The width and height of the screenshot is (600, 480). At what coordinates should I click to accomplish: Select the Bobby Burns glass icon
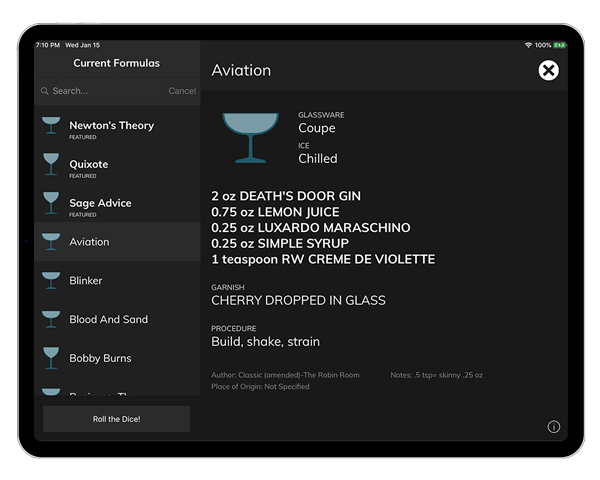coord(51,358)
